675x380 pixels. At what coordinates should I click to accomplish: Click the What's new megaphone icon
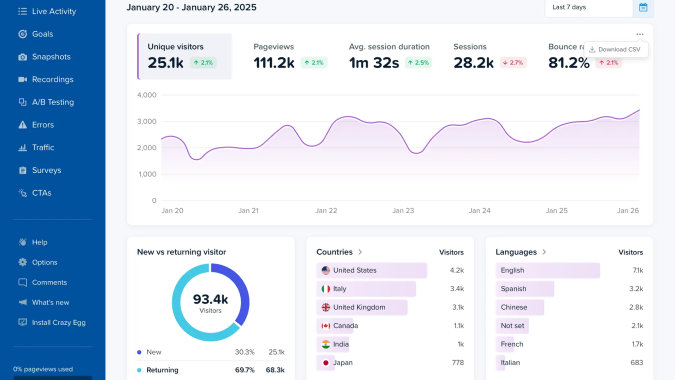22,303
